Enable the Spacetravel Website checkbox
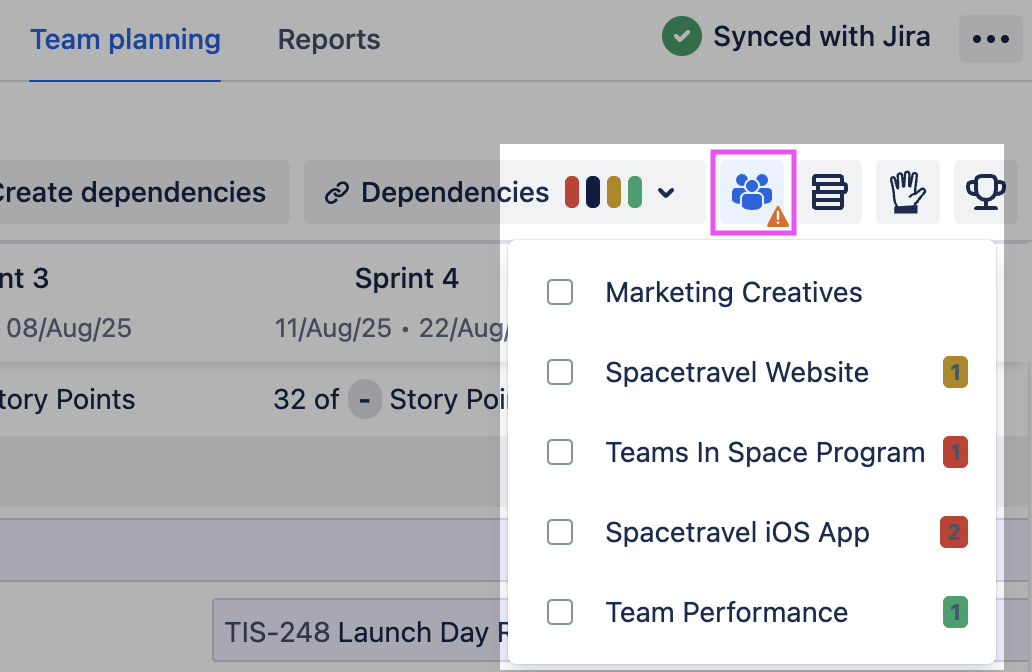 [x=560, y=373]
